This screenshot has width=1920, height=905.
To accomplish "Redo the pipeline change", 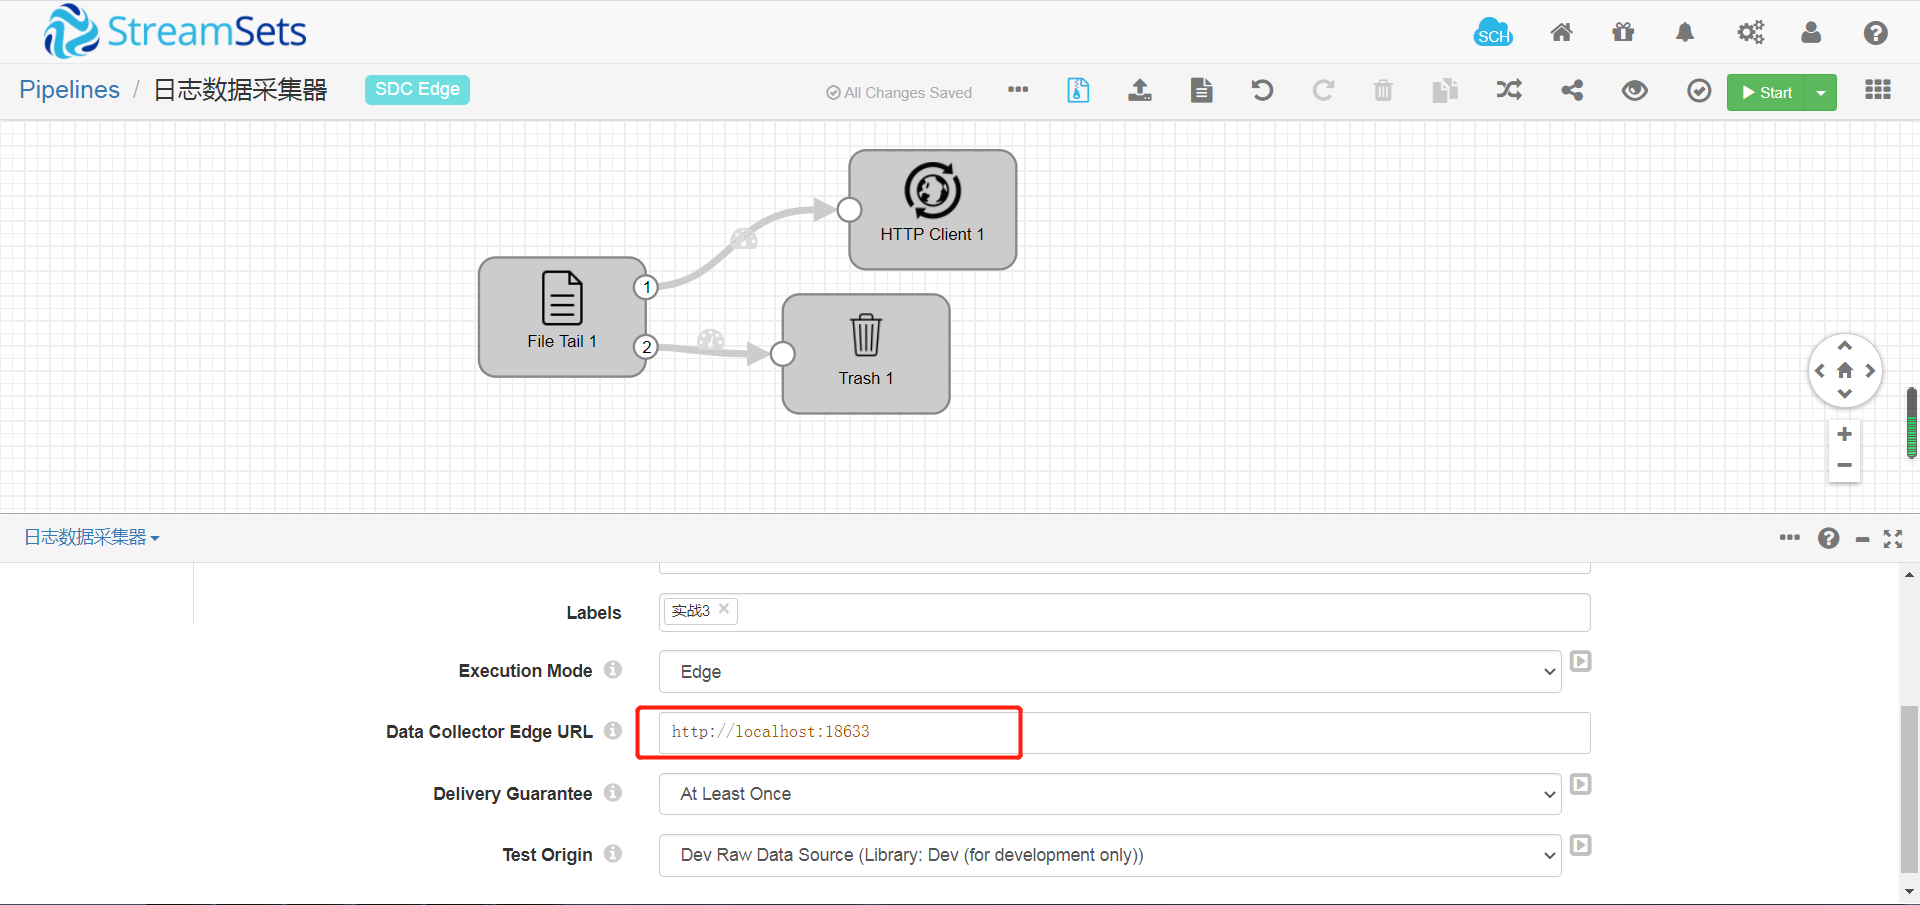I will [1323, 91].
